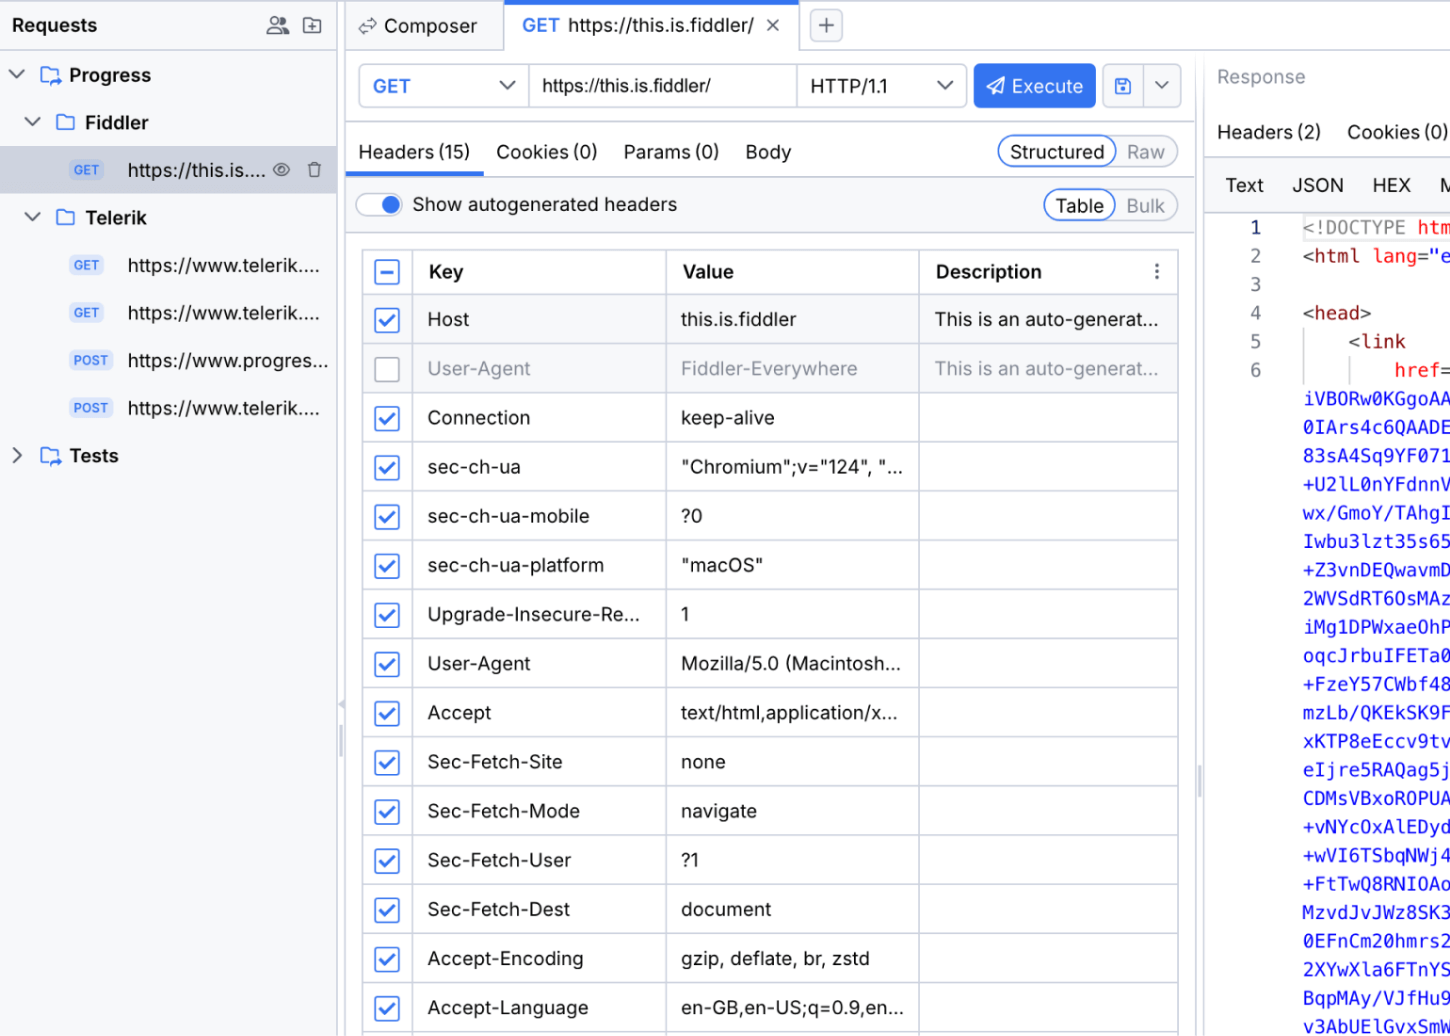
Task: Expand the Tests collection
Action: tap(17, 456)
